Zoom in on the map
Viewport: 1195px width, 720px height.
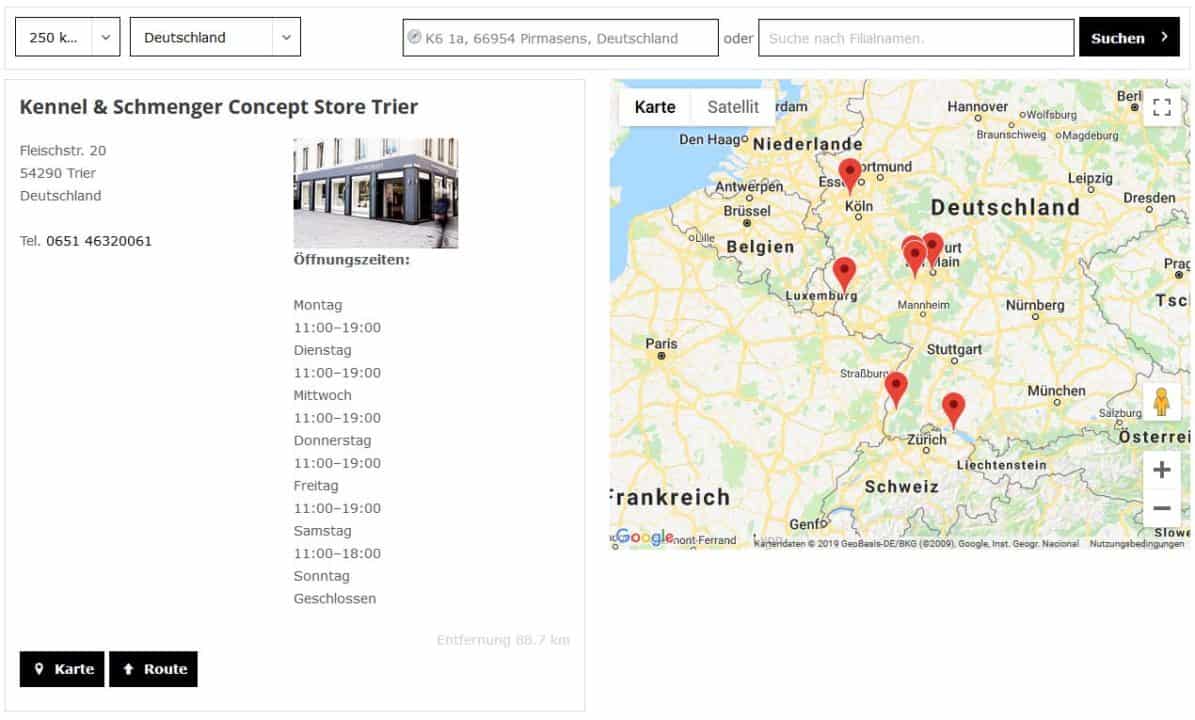pyautogui.click(x=1161, y=469)
